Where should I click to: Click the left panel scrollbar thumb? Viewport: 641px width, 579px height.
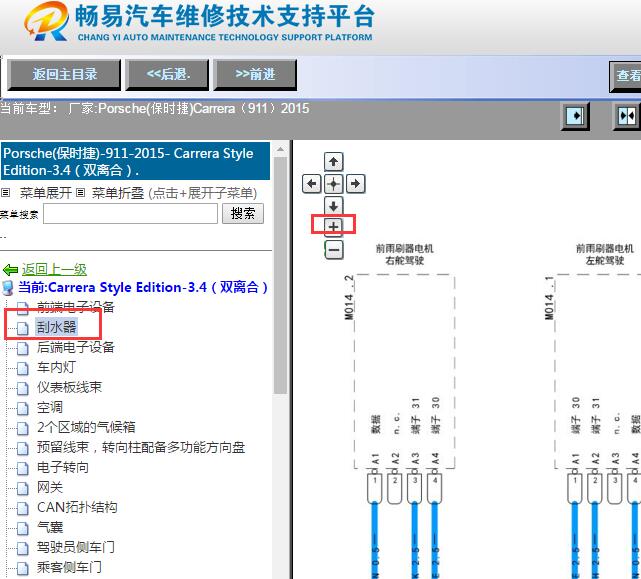coord(280,275)
